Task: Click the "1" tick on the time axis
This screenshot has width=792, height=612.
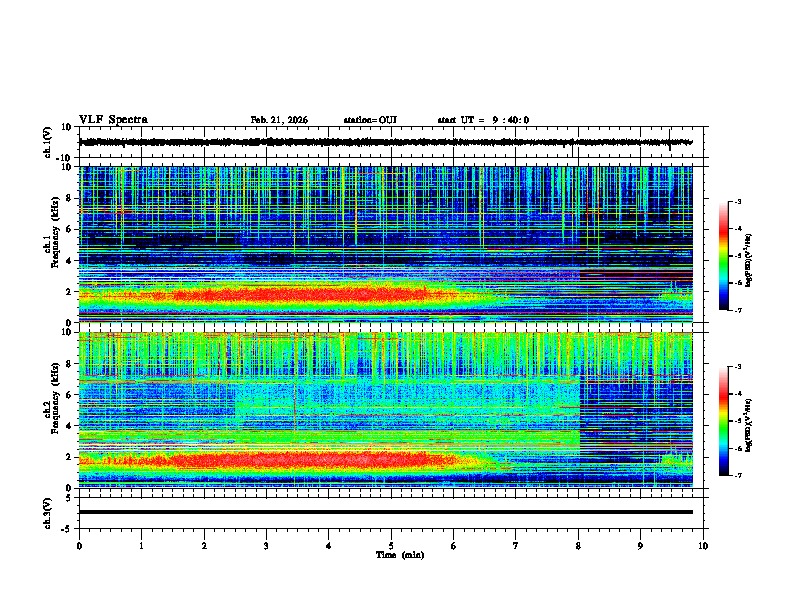Action: (x=141, y=546)
